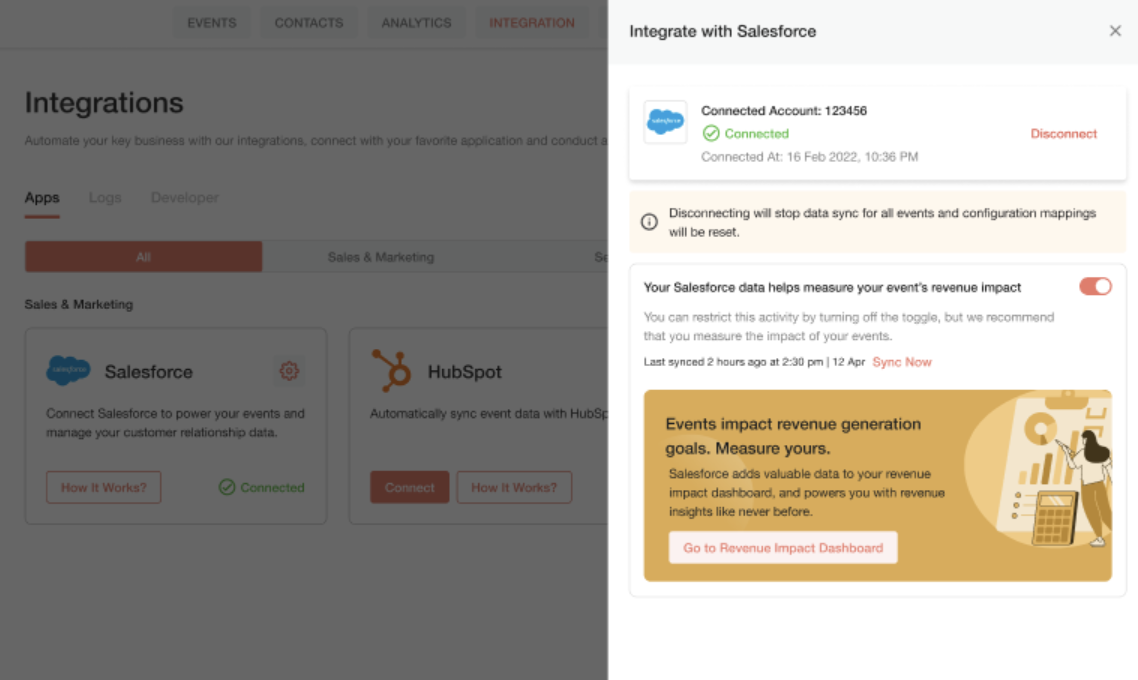
Task: Click Sync Now link
Action: pyautogui.click(x=901, y=362)
